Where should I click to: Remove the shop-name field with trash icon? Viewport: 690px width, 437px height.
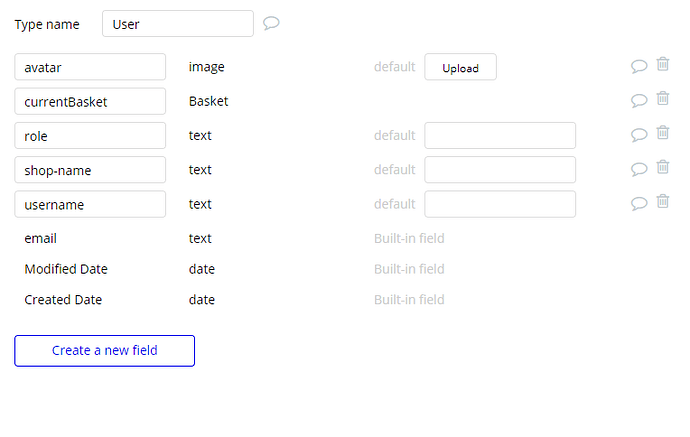[663, 167]
